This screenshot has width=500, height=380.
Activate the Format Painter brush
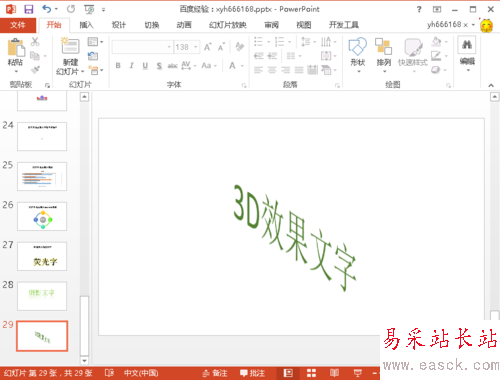click(x=35, y=70)
